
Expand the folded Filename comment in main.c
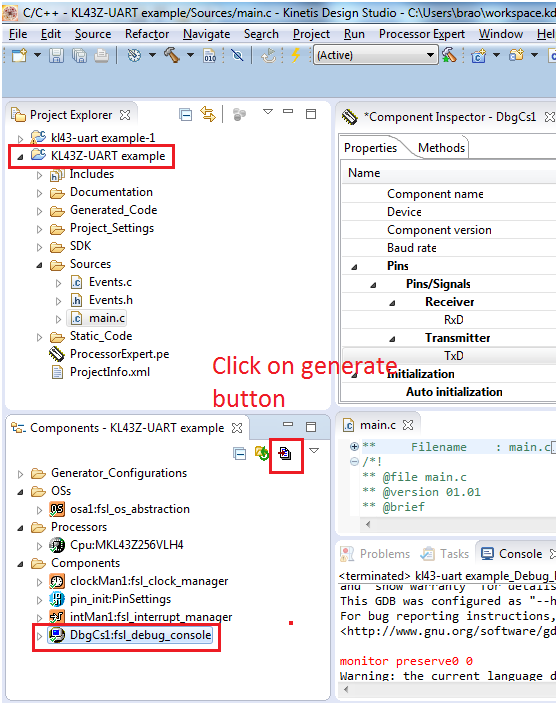point(354,446)
